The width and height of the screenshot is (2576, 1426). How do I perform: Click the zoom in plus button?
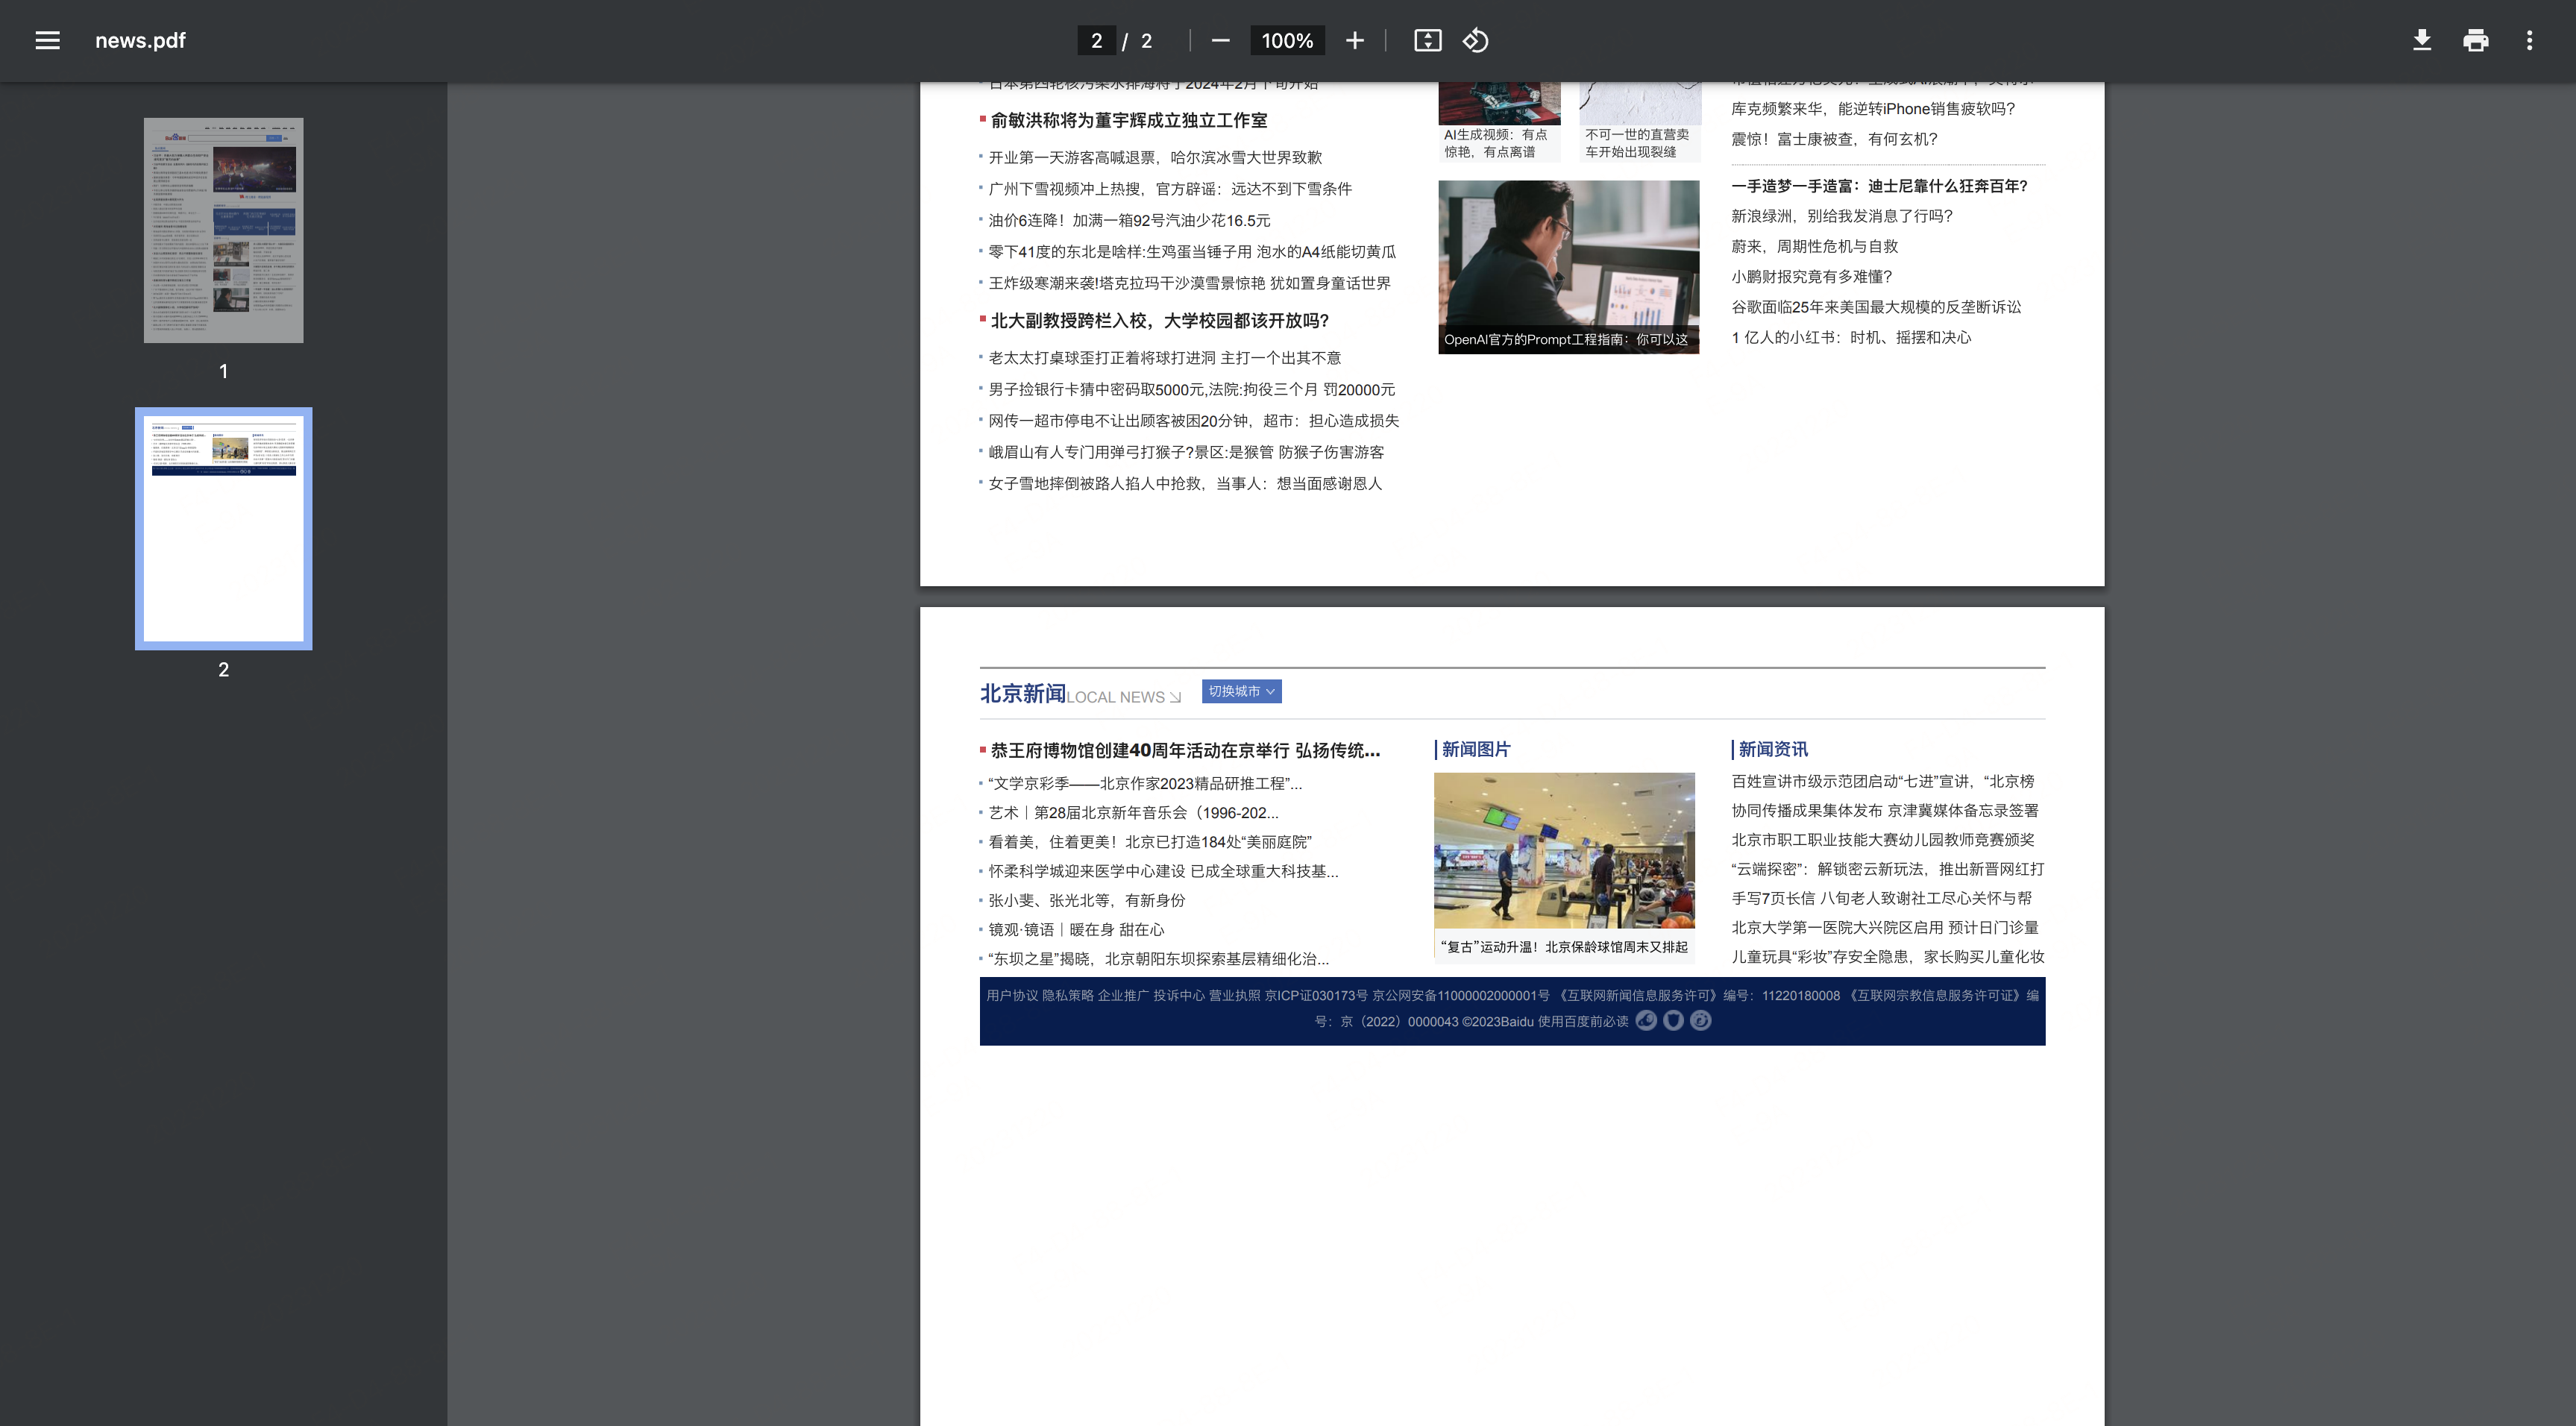coord(1354,40)
